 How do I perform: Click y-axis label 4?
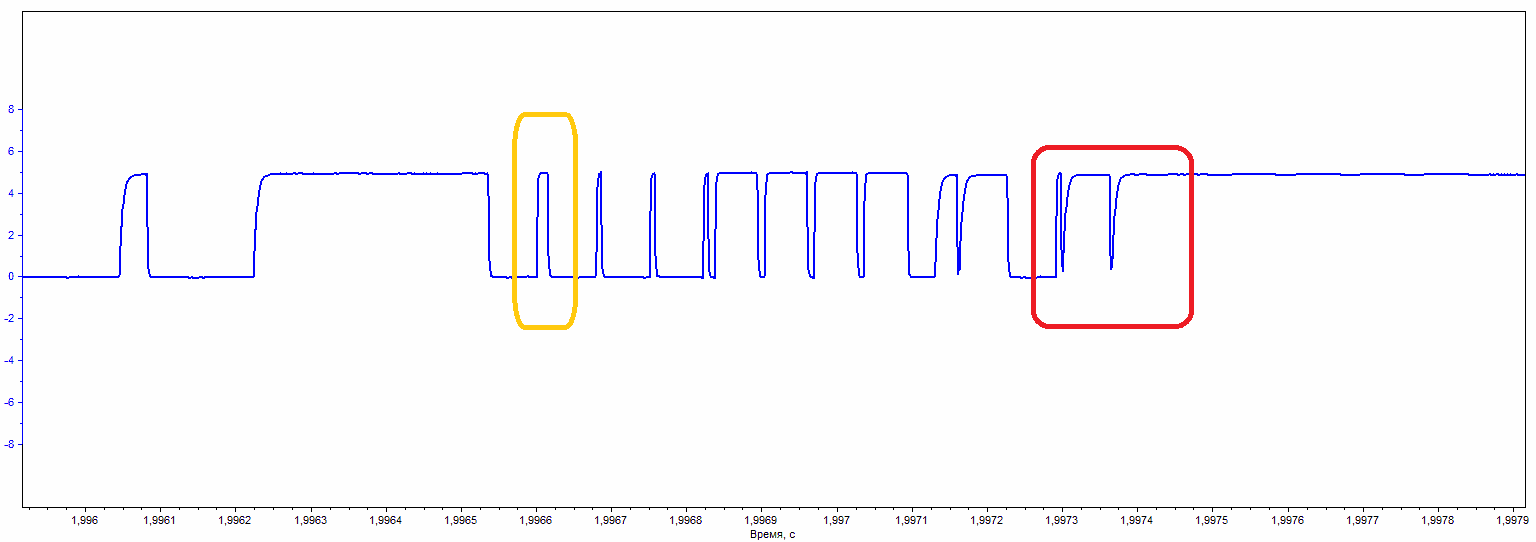point(9,193)
